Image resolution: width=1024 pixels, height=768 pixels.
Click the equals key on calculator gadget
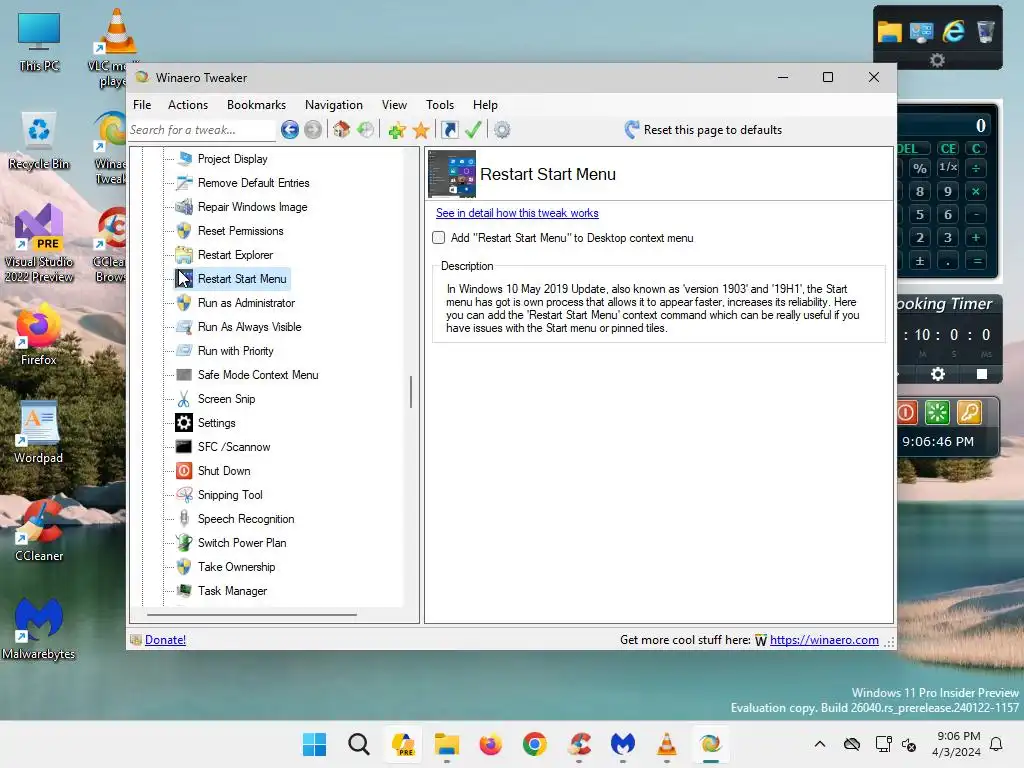coord(977,261)
